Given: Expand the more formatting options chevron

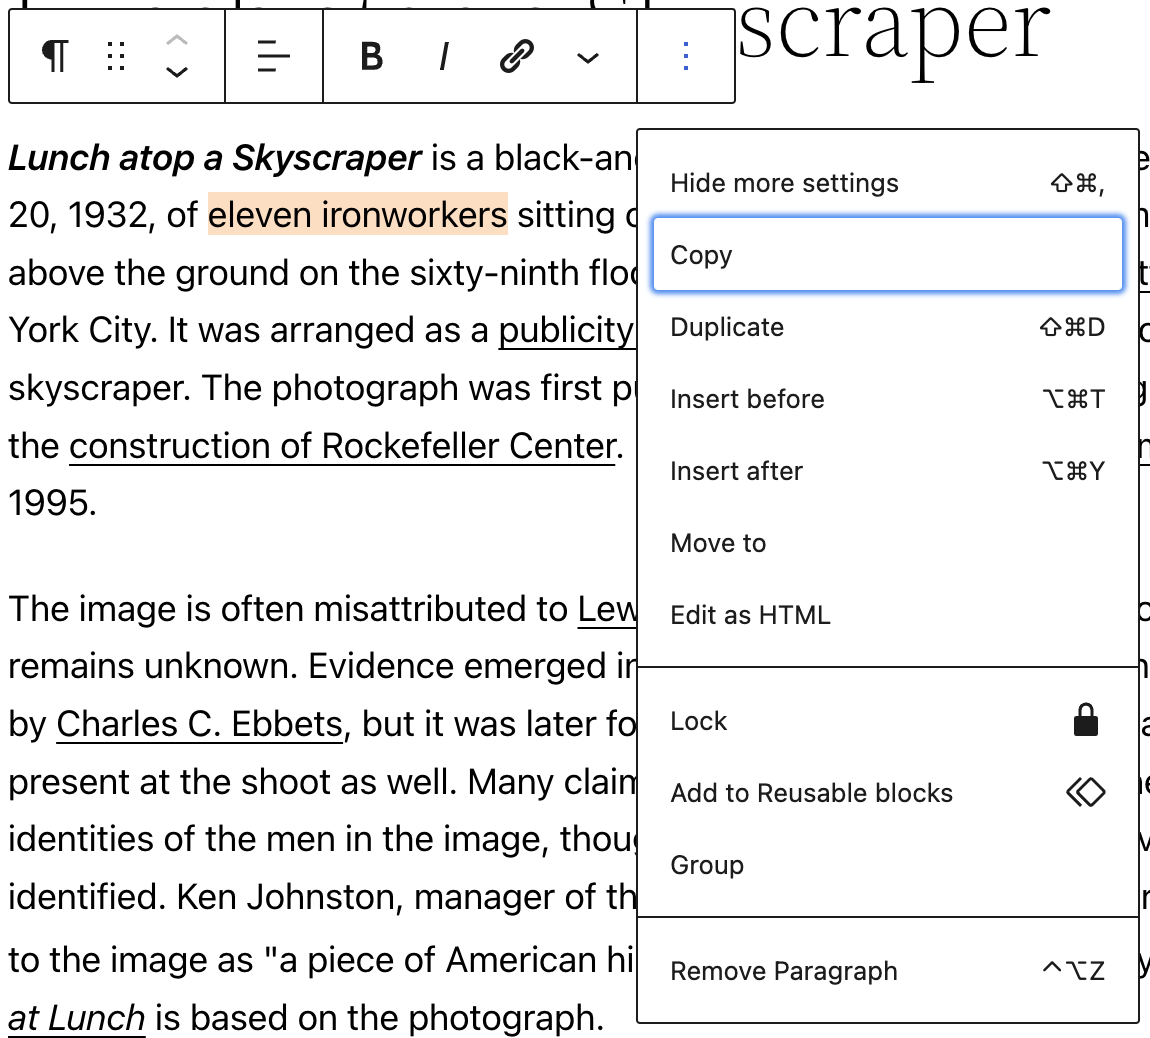Looking at the screenshot, I should (x=587, y=57).
